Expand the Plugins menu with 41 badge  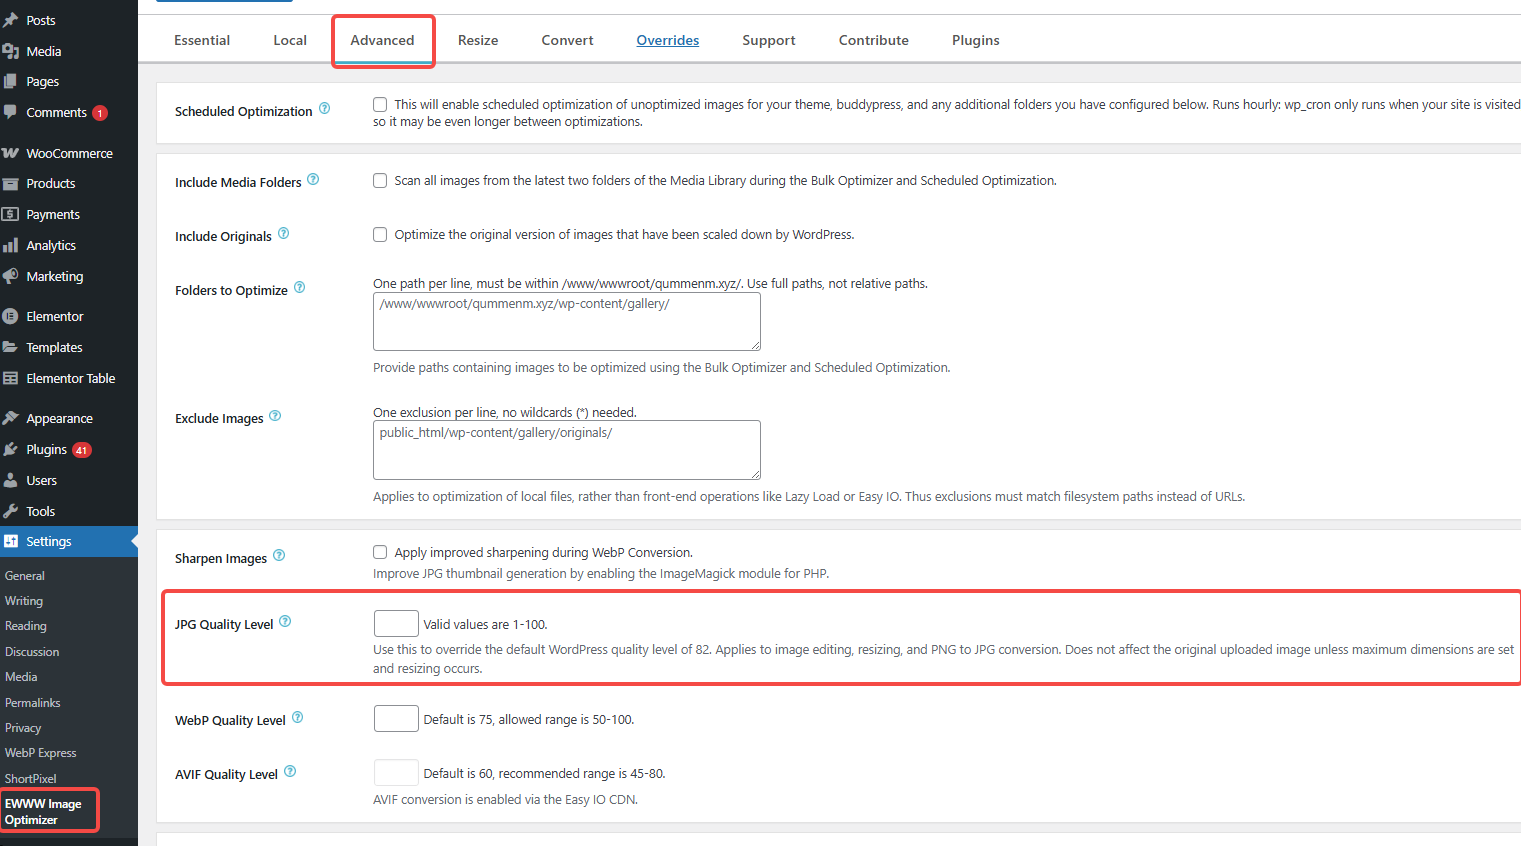pyautogui.click(x=45, y=448)
